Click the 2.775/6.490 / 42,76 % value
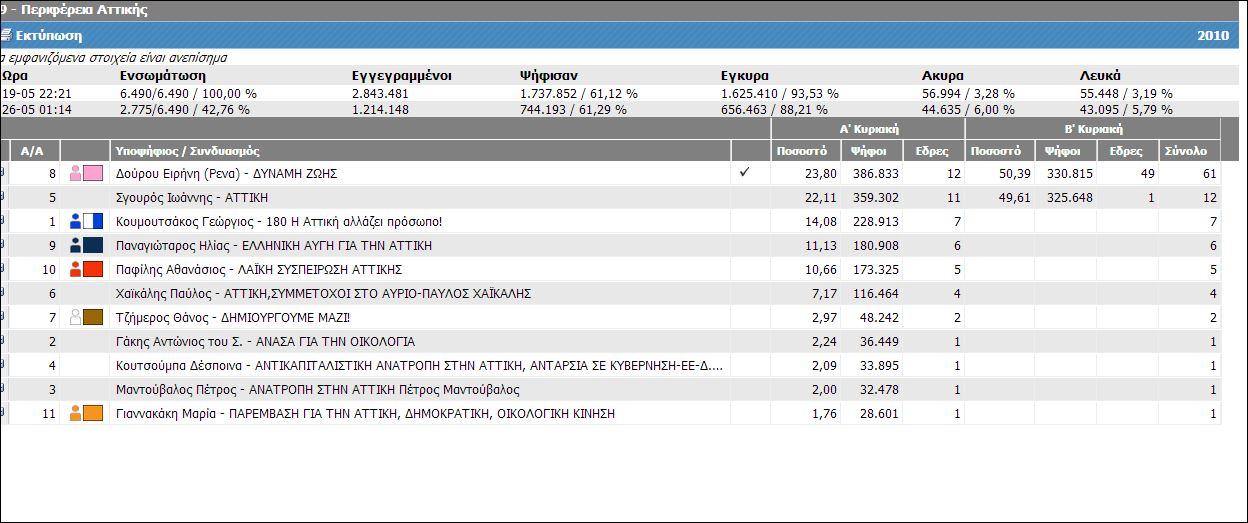Screen dimensions: 1248x523 coord(185,109)
